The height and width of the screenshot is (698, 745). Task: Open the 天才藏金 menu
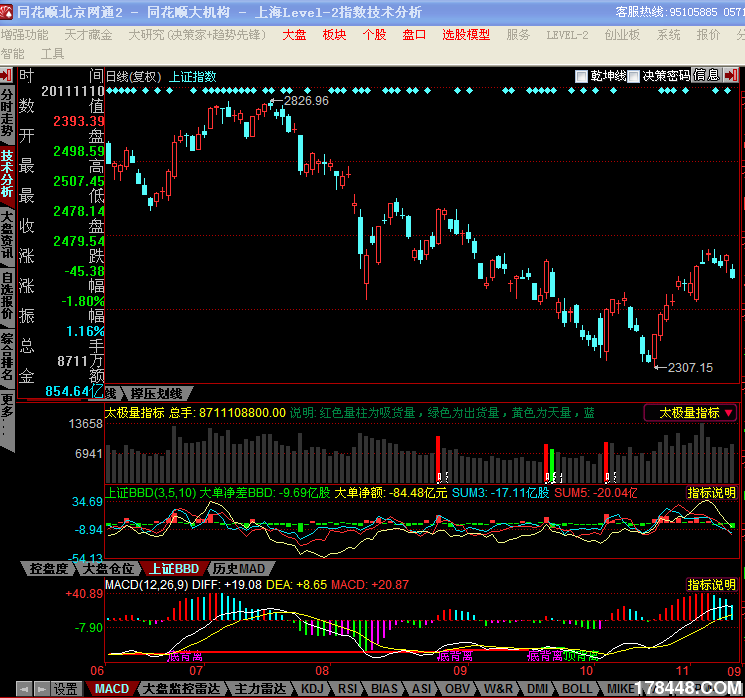pyautogui.click(x=88, y=35)
